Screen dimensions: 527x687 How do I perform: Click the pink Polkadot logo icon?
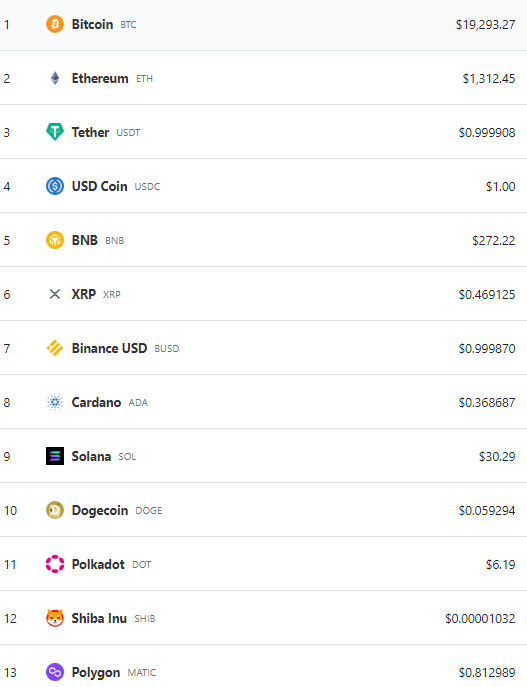click(55, 564)
